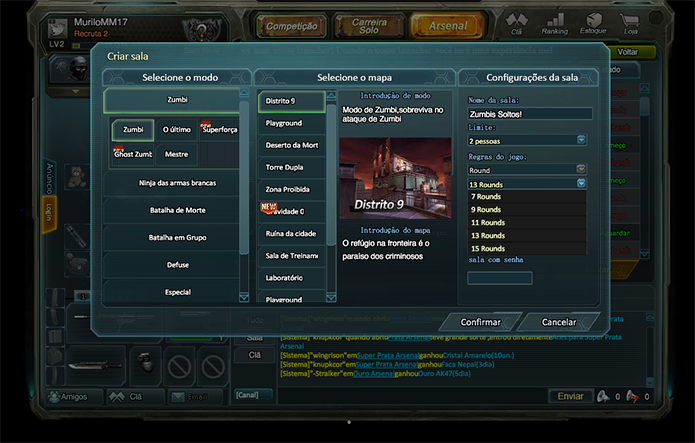Click the question mark badge emblem
695x443 pixels.
[202, 31]
